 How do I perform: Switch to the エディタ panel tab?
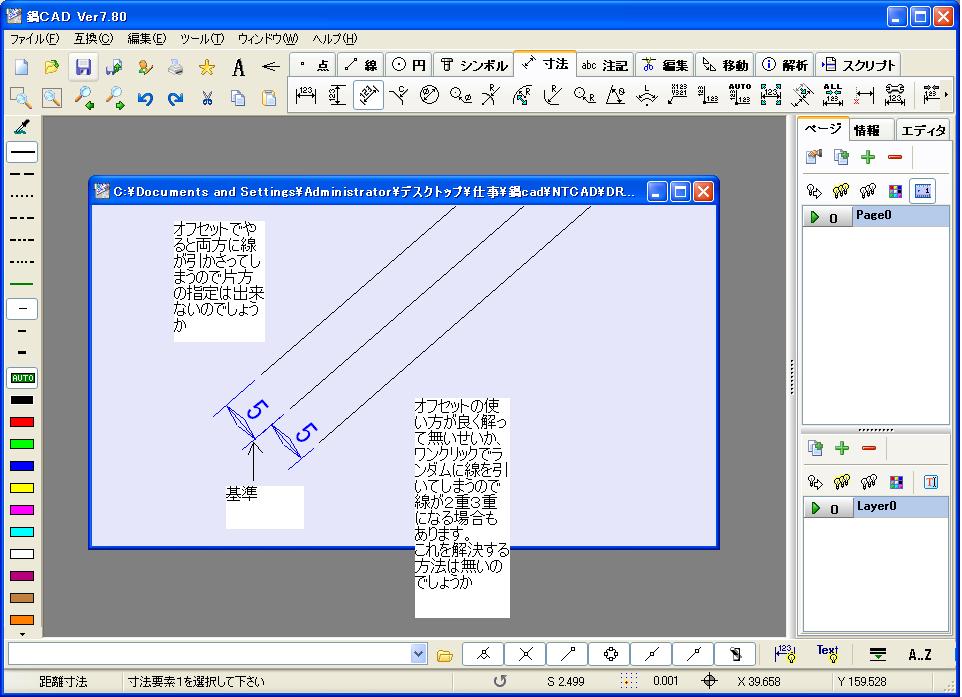tap(922, 130)
